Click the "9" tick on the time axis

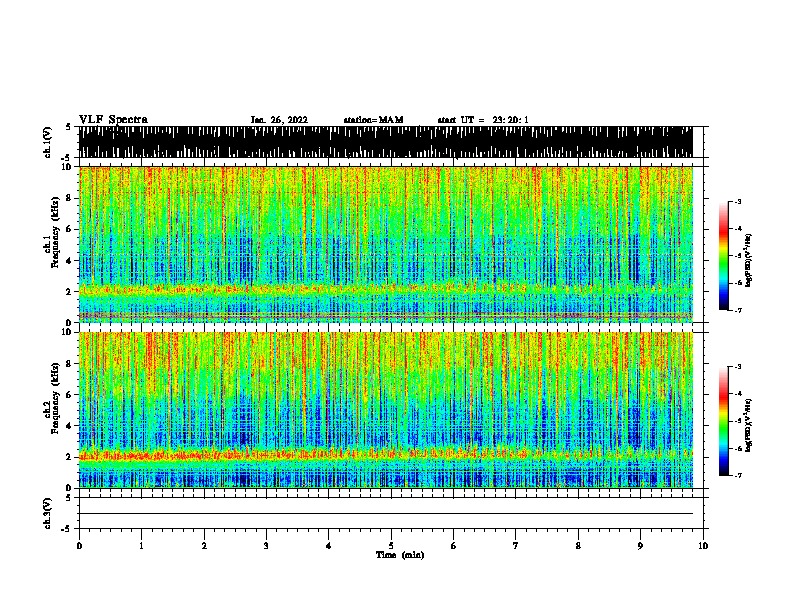pos(640,545)
